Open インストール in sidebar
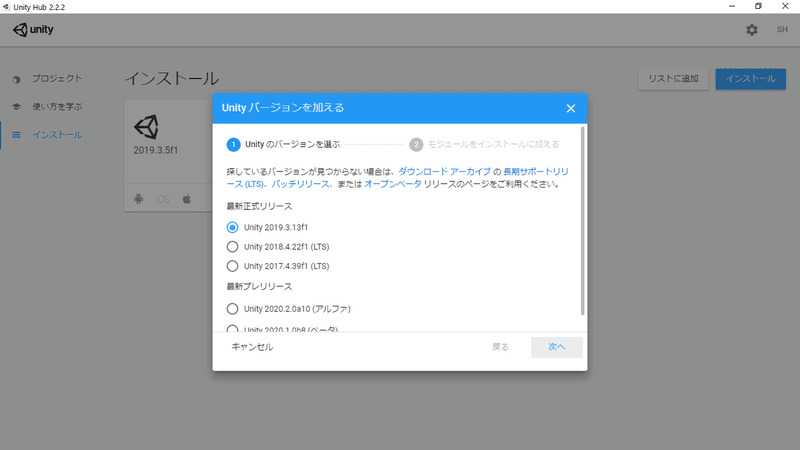This screenshot has height=450, width=800. click(x=57, y=135)
